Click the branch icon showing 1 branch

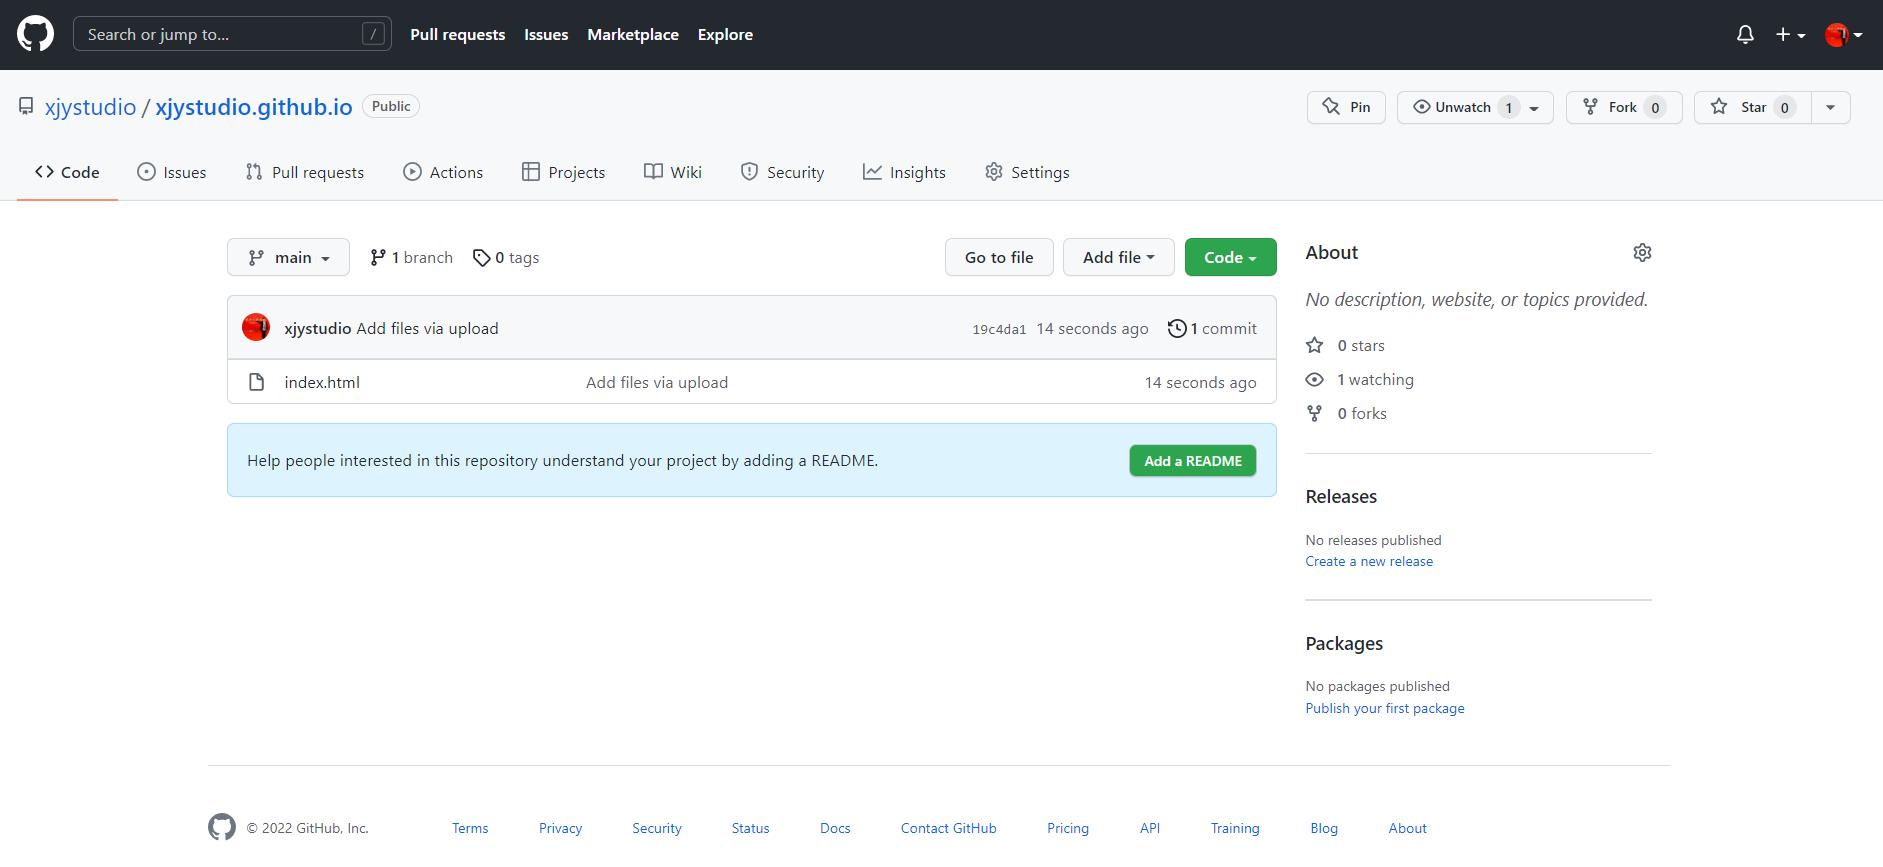tap(377, 258)
